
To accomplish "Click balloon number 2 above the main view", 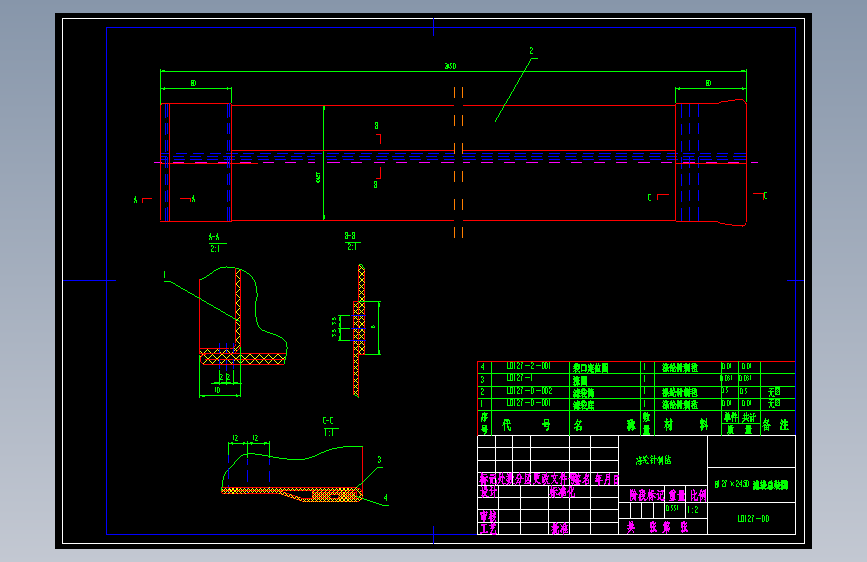I will (531, 51).
